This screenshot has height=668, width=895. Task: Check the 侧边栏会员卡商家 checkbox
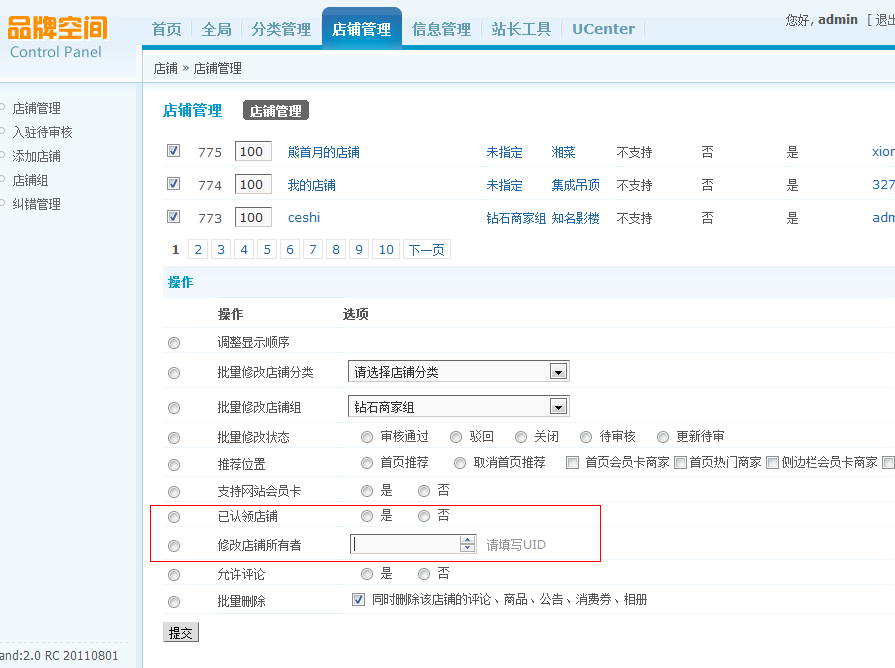click(x=772, y=462)
